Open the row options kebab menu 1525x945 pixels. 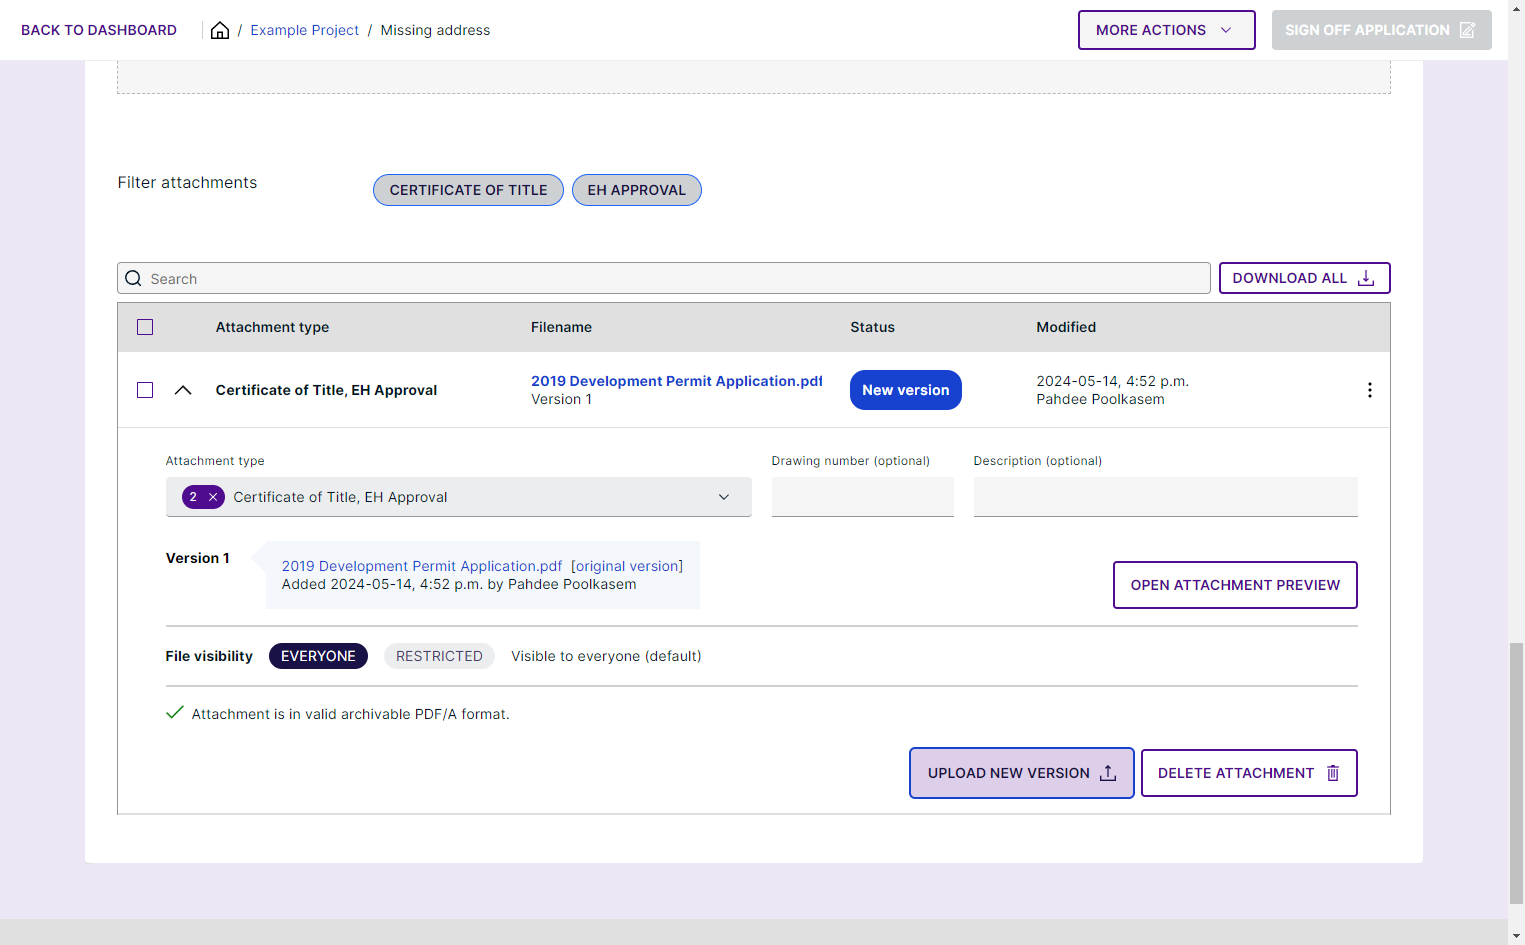pos(1369,390)
